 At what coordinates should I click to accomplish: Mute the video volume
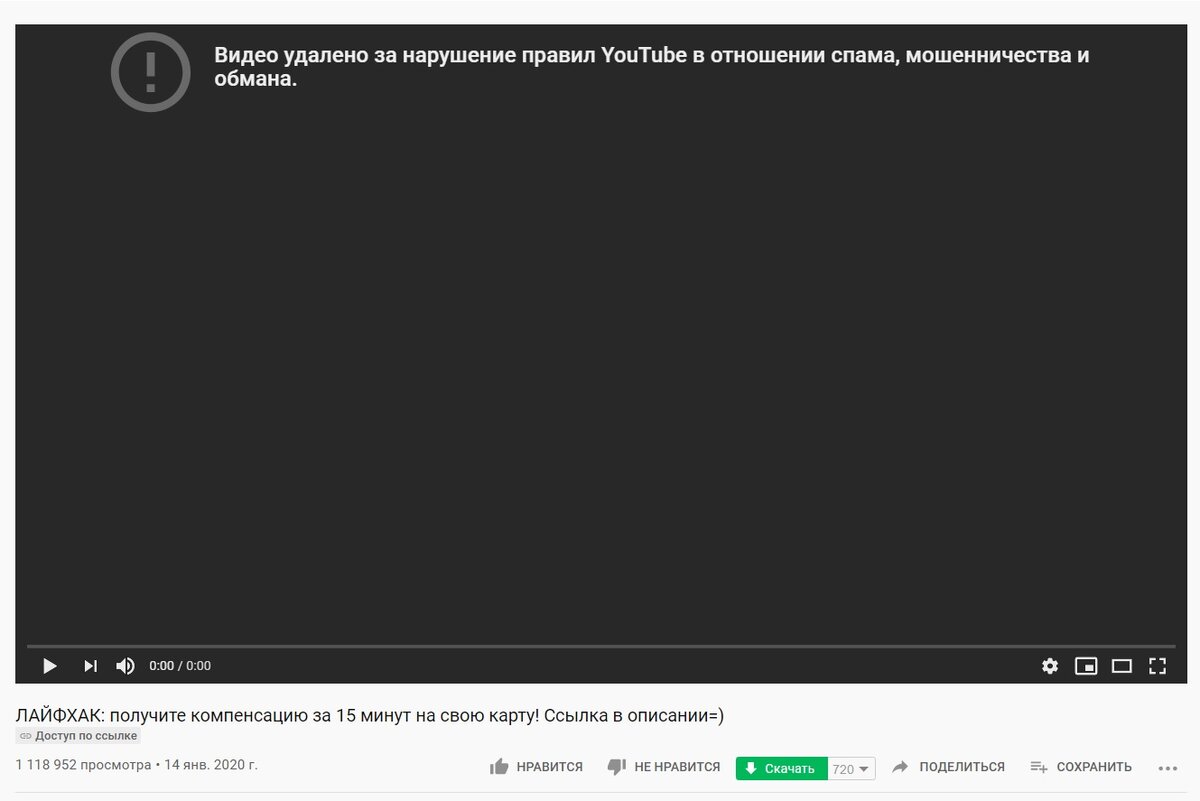pyautogui.click(x=125, y=665)
